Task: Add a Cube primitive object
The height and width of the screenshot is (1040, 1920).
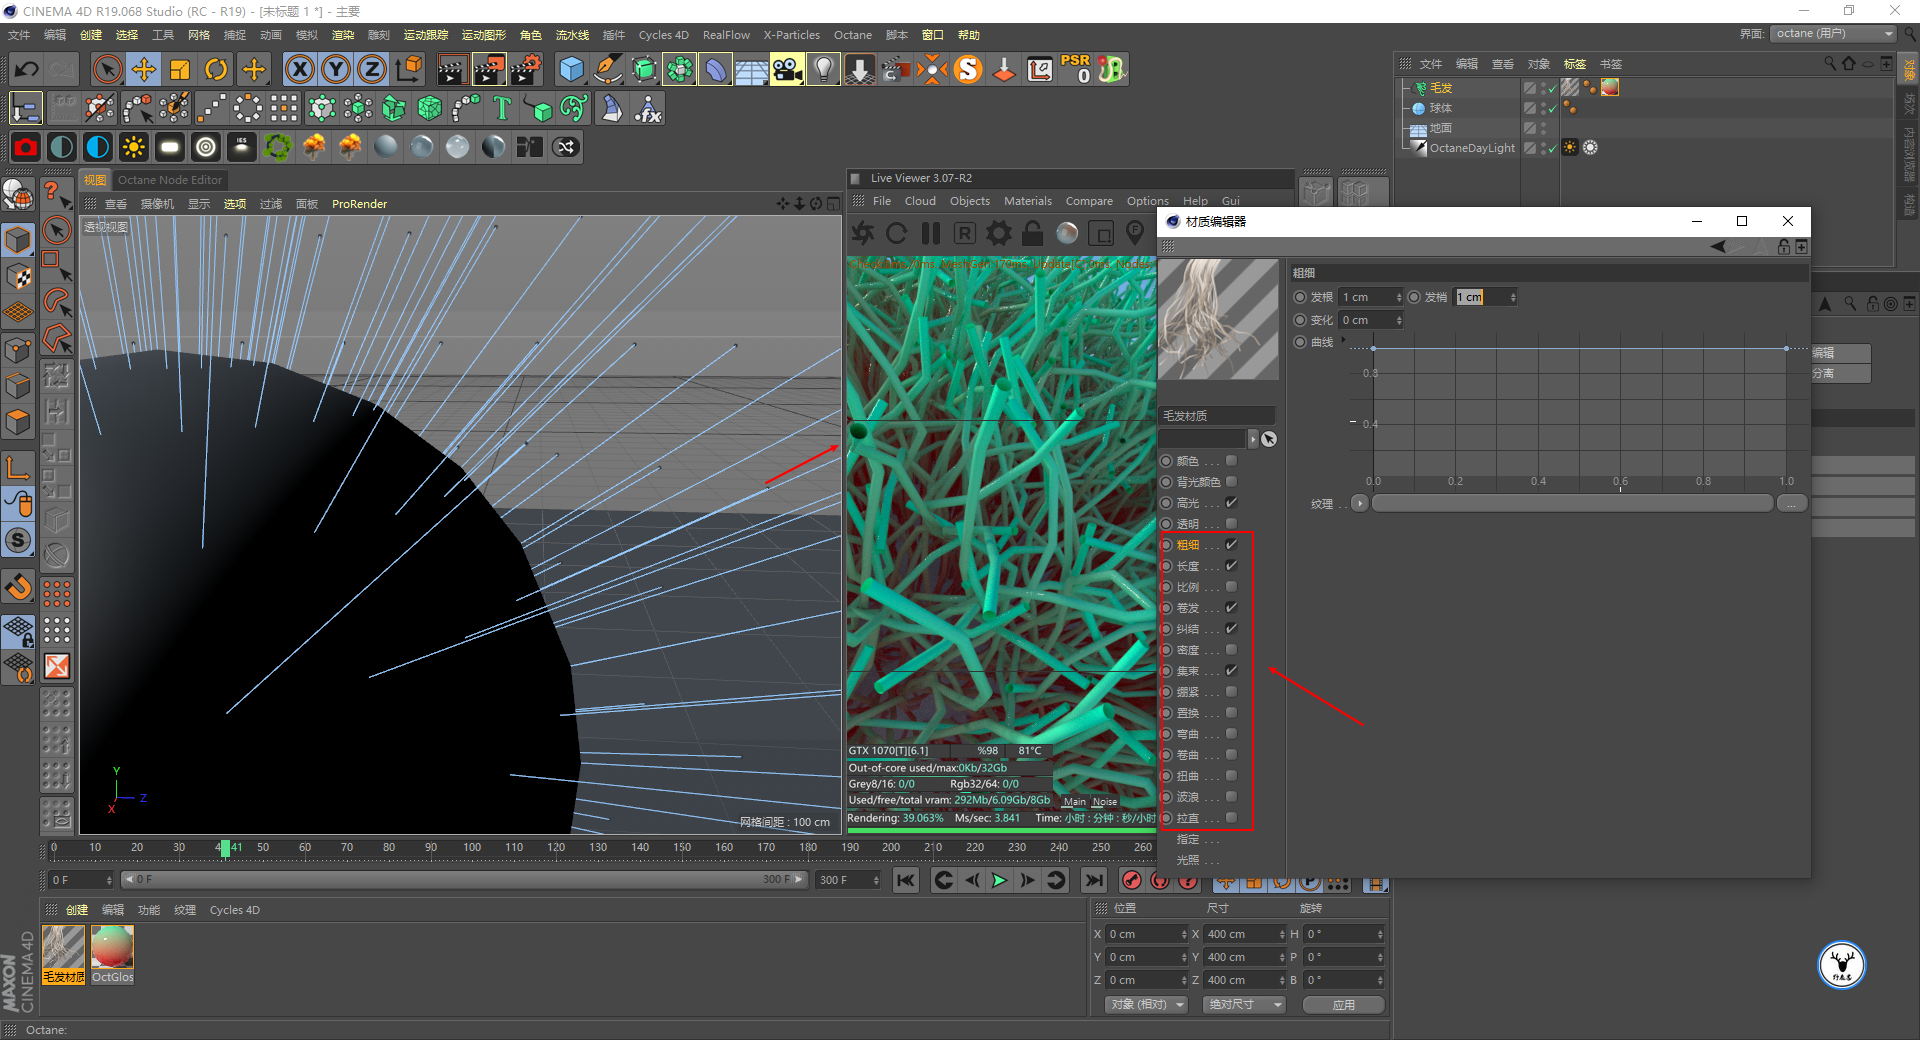Action: [x=571, y=70]
